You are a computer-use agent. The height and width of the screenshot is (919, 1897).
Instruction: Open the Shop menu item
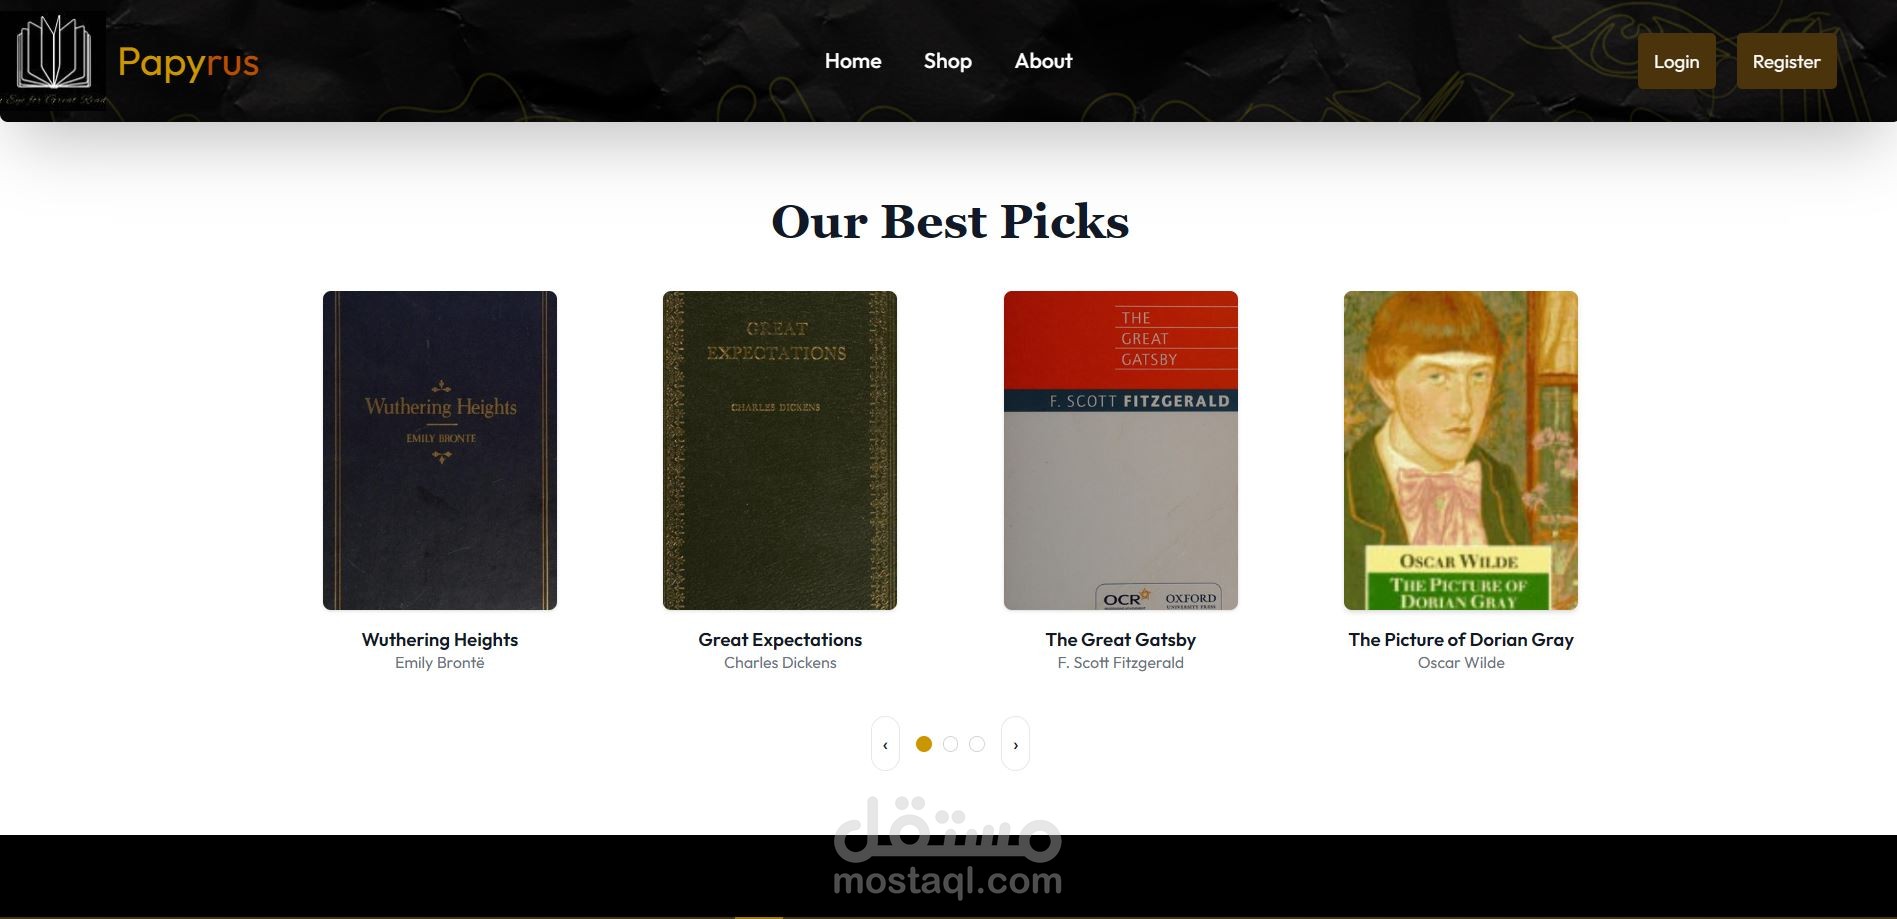click(x=948, y=61)
